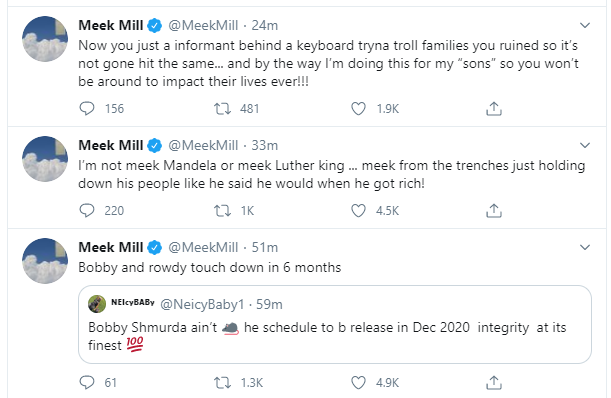Open options chevron on the 24m tweet
The image size is (611, 398).
585,26
